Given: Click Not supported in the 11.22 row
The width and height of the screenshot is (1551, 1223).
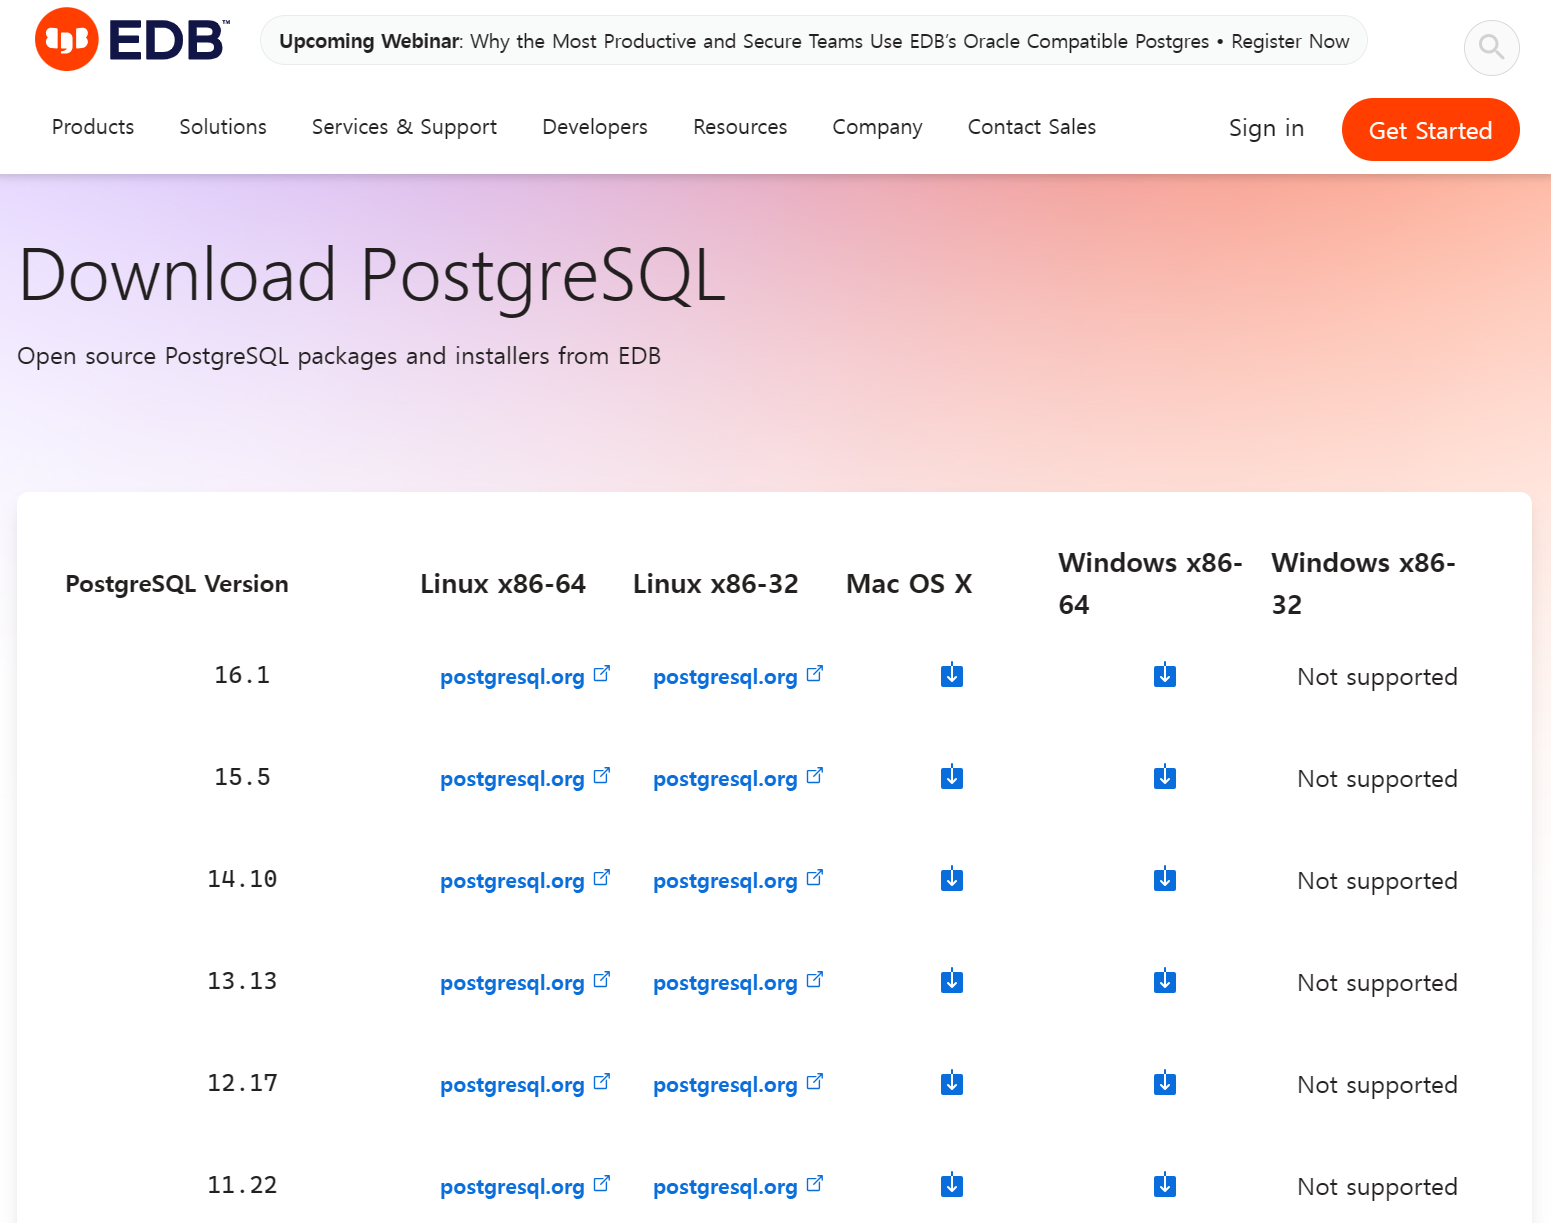Looking at the screenshot, I should 1377,1187.
